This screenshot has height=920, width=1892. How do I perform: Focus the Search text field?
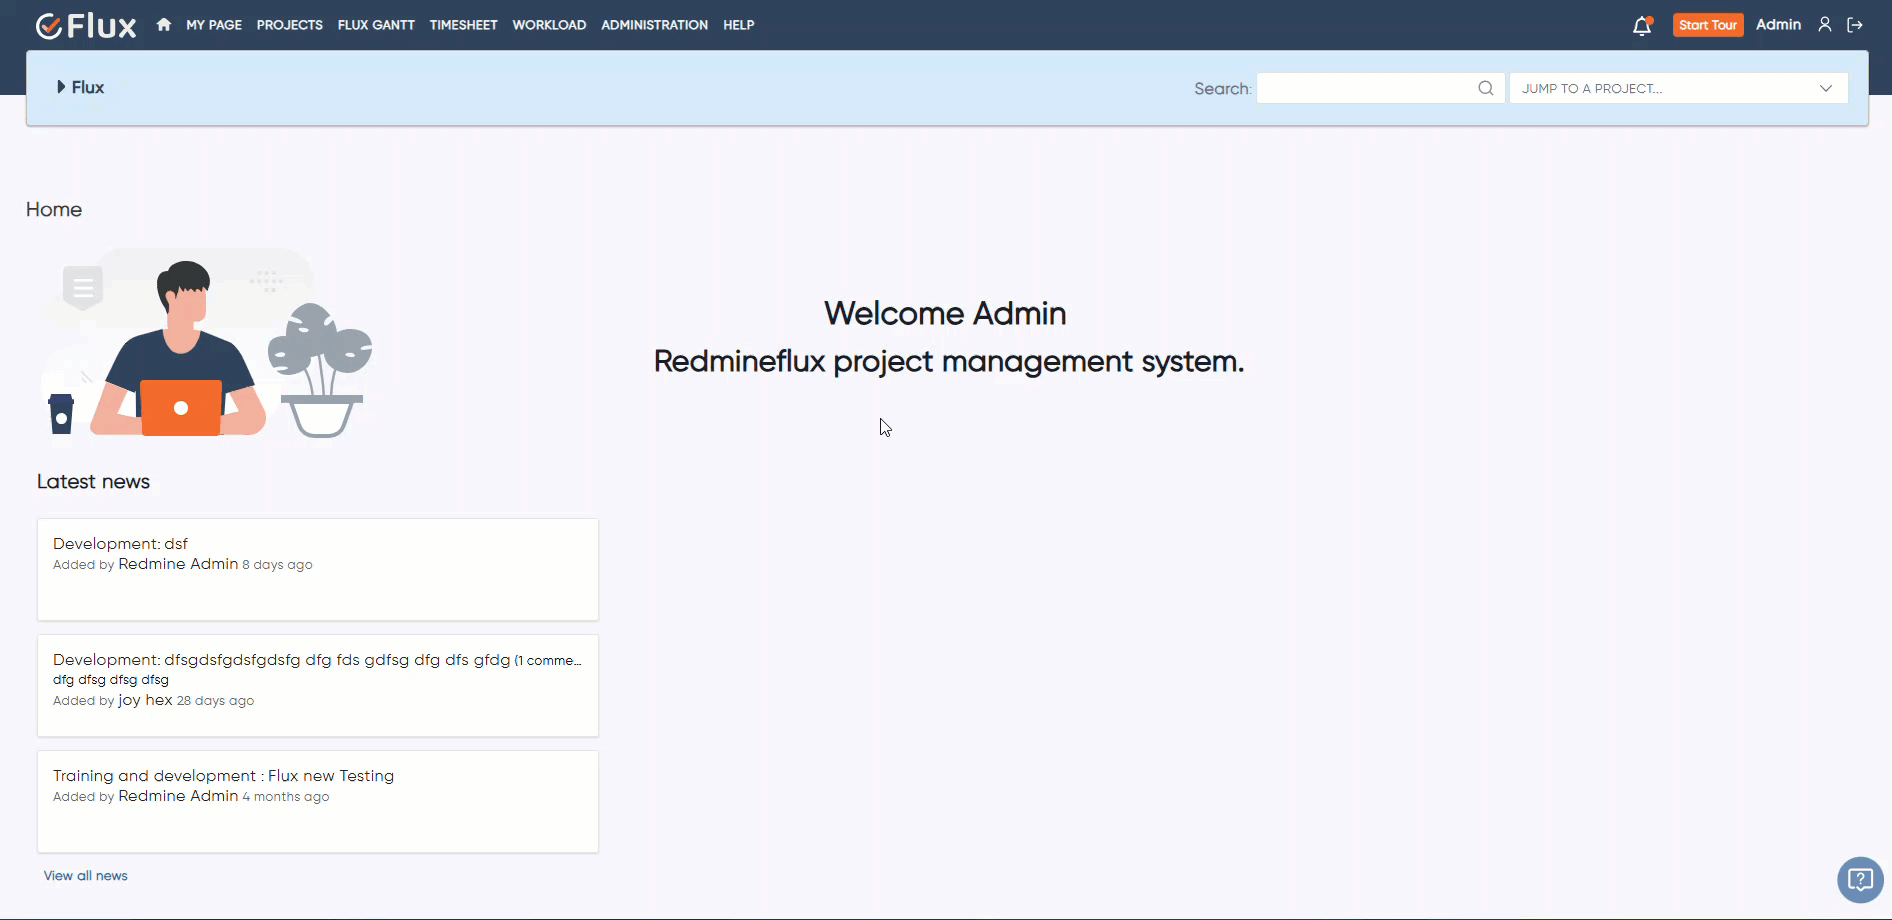point(1366,88)
